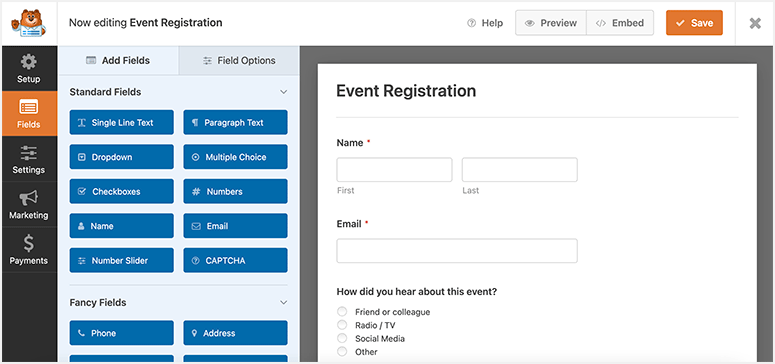The width and height of the screenshot is (775, 364).
Task: Click the code icon in Embed
Action: click(x=601, y=23)
